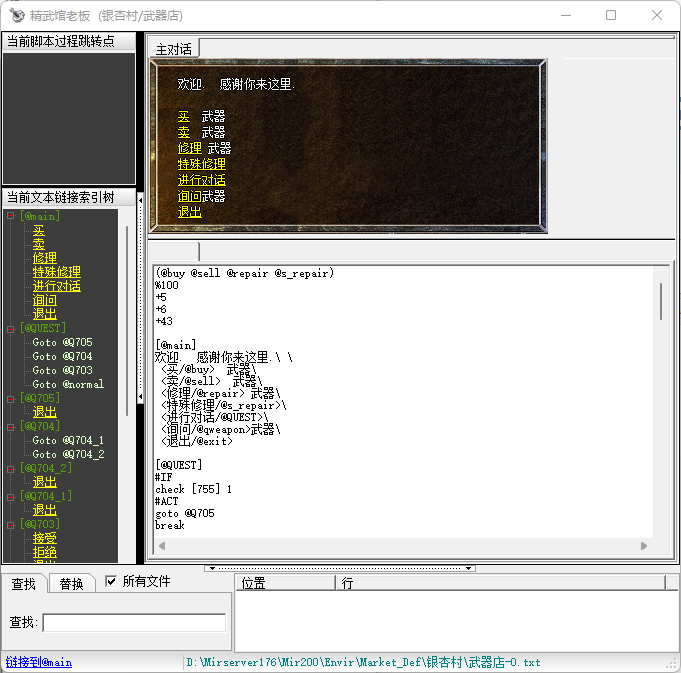Select 特殊修理 in the link index tree
This screenshot has width=681, height=673.
56,272
